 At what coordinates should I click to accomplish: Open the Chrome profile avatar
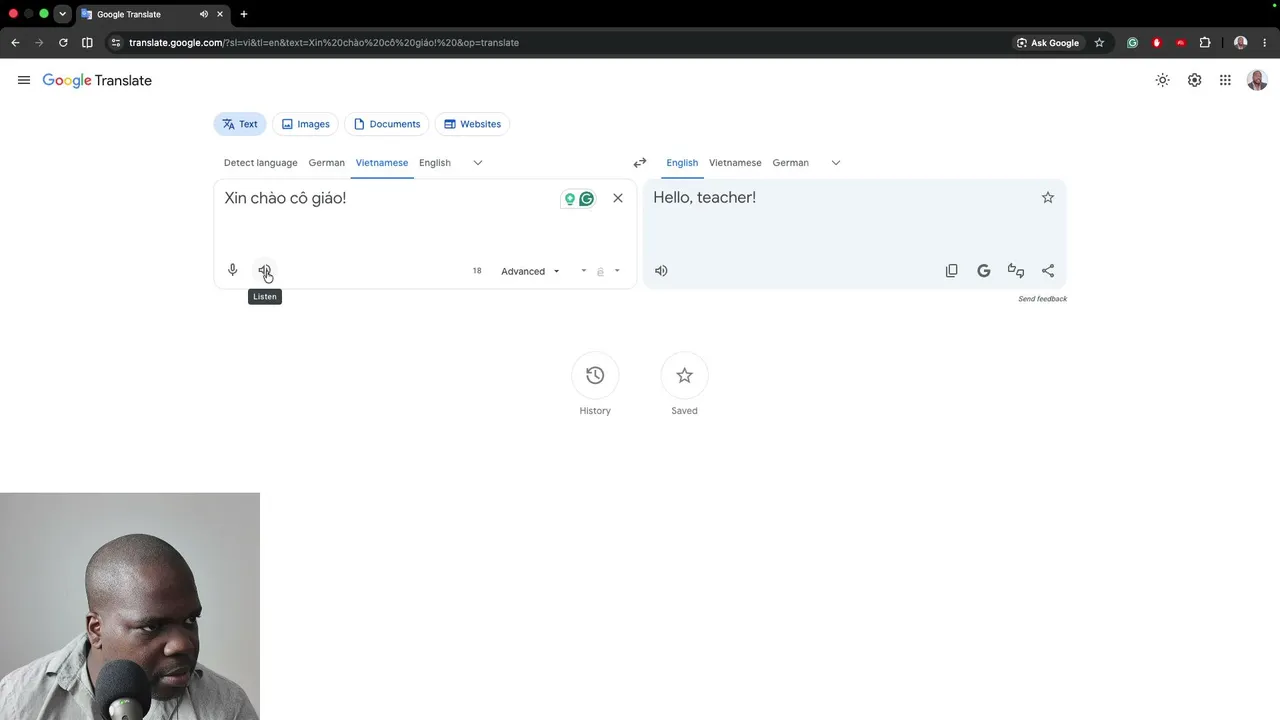pos(1241,43)
